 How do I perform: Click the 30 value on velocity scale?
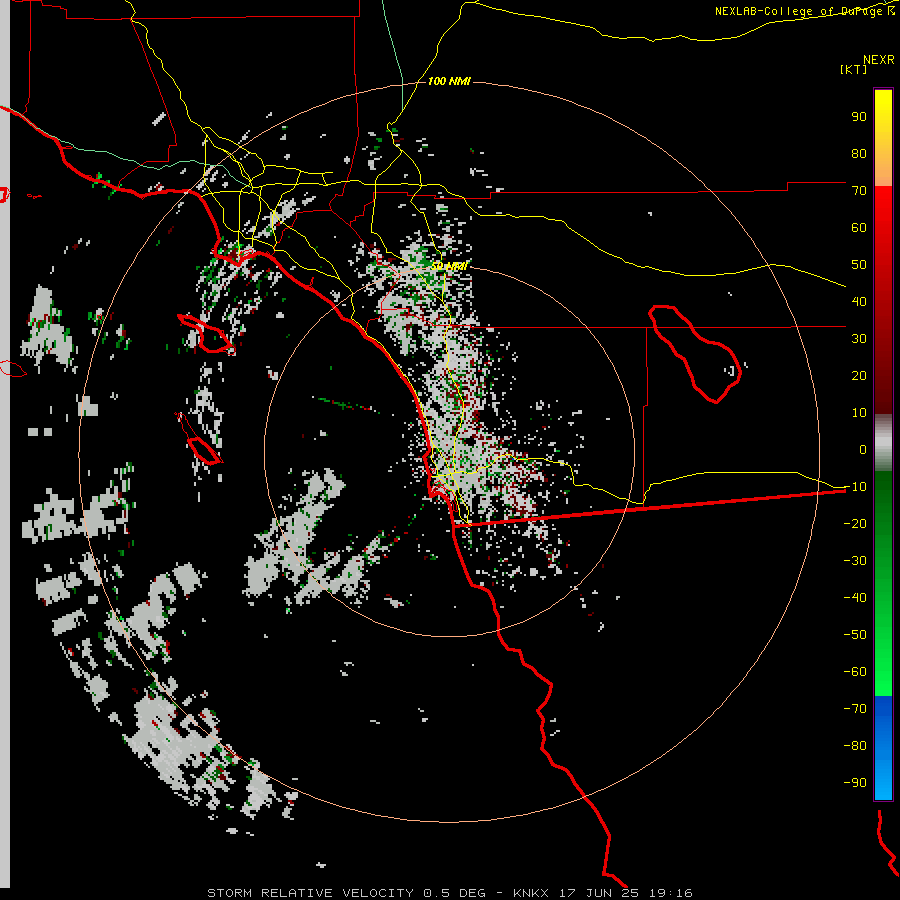[859, 339]
